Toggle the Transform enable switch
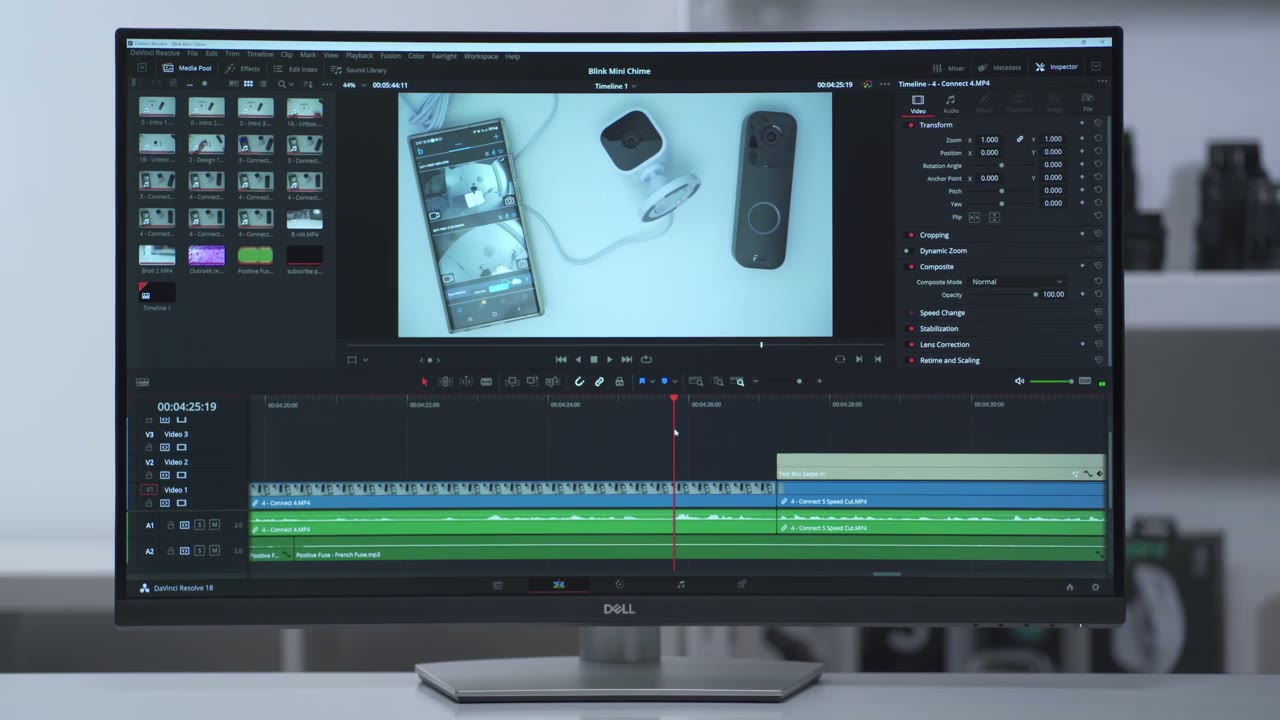The height and width of the screenshot is (720, 1280). click(910, 125)
